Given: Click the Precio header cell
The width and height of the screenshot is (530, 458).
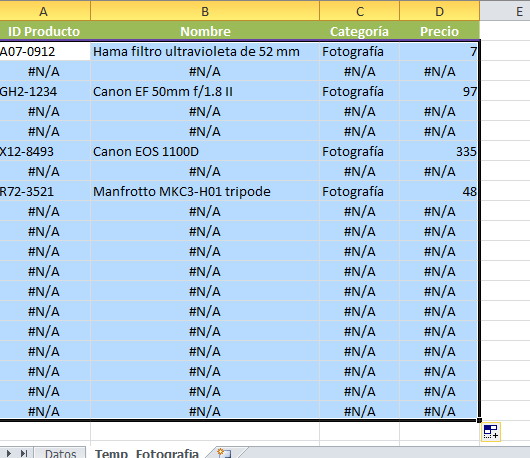Looking at the screenshot, I should pos(439,31).
